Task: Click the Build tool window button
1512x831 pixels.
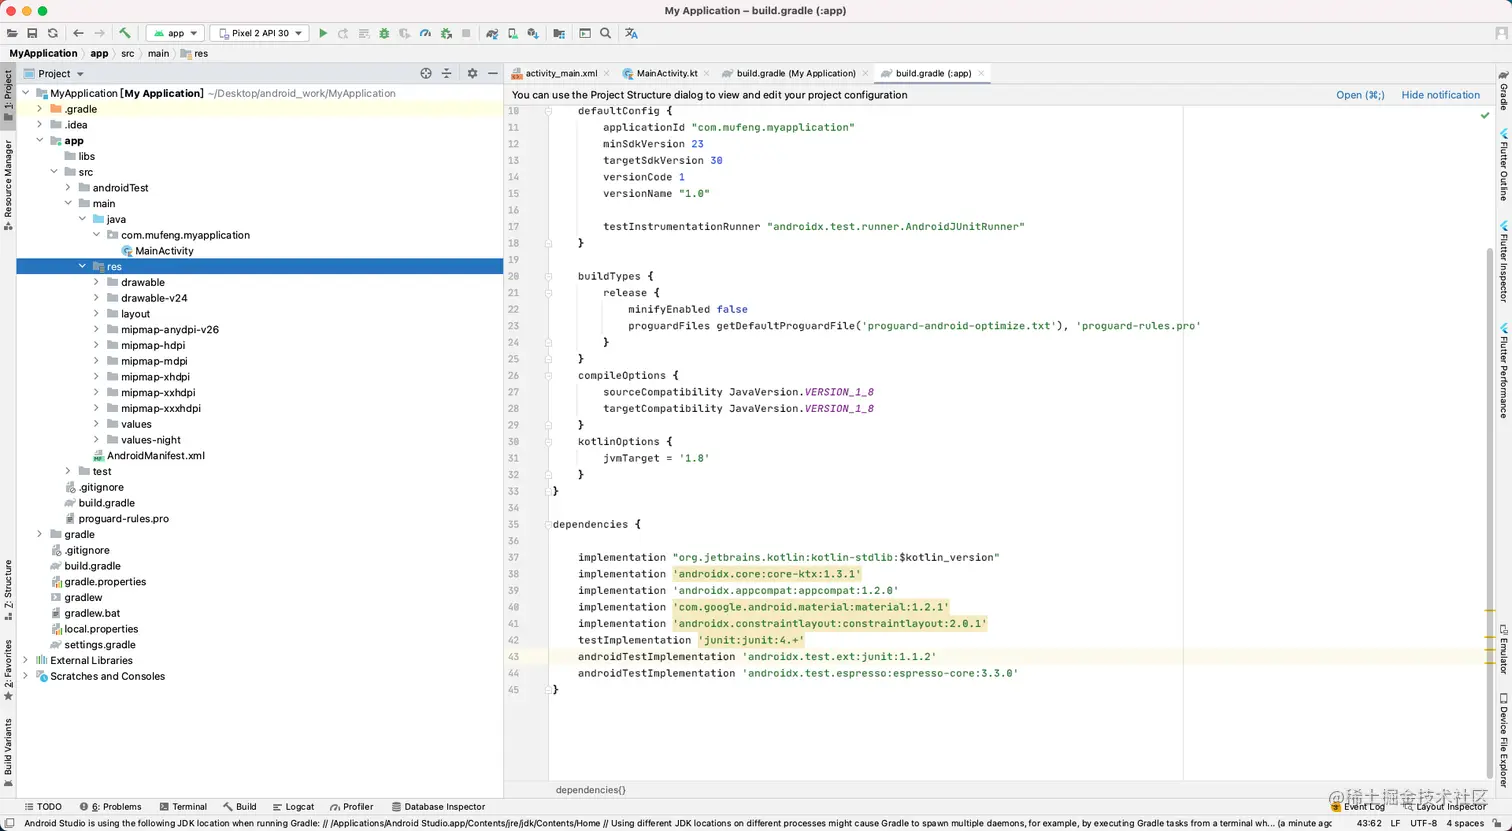Action: [239, 806]
